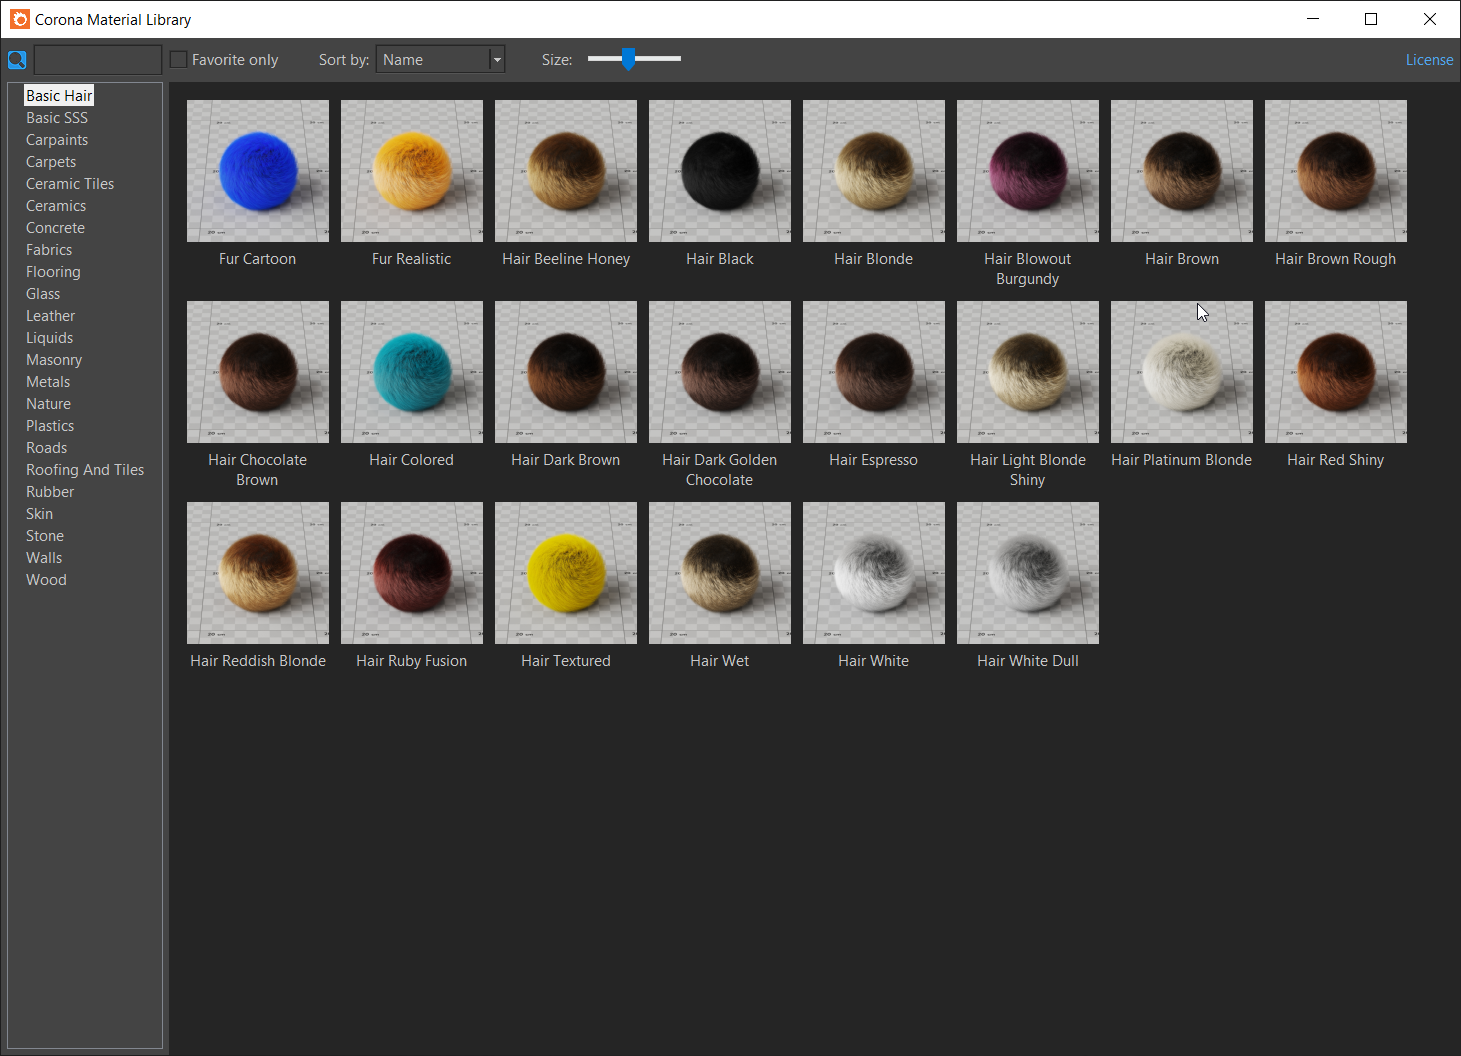1461x1056 pixels.
Task: Select the yellow Hair Textured thumbnail
Action: (566, 573)
